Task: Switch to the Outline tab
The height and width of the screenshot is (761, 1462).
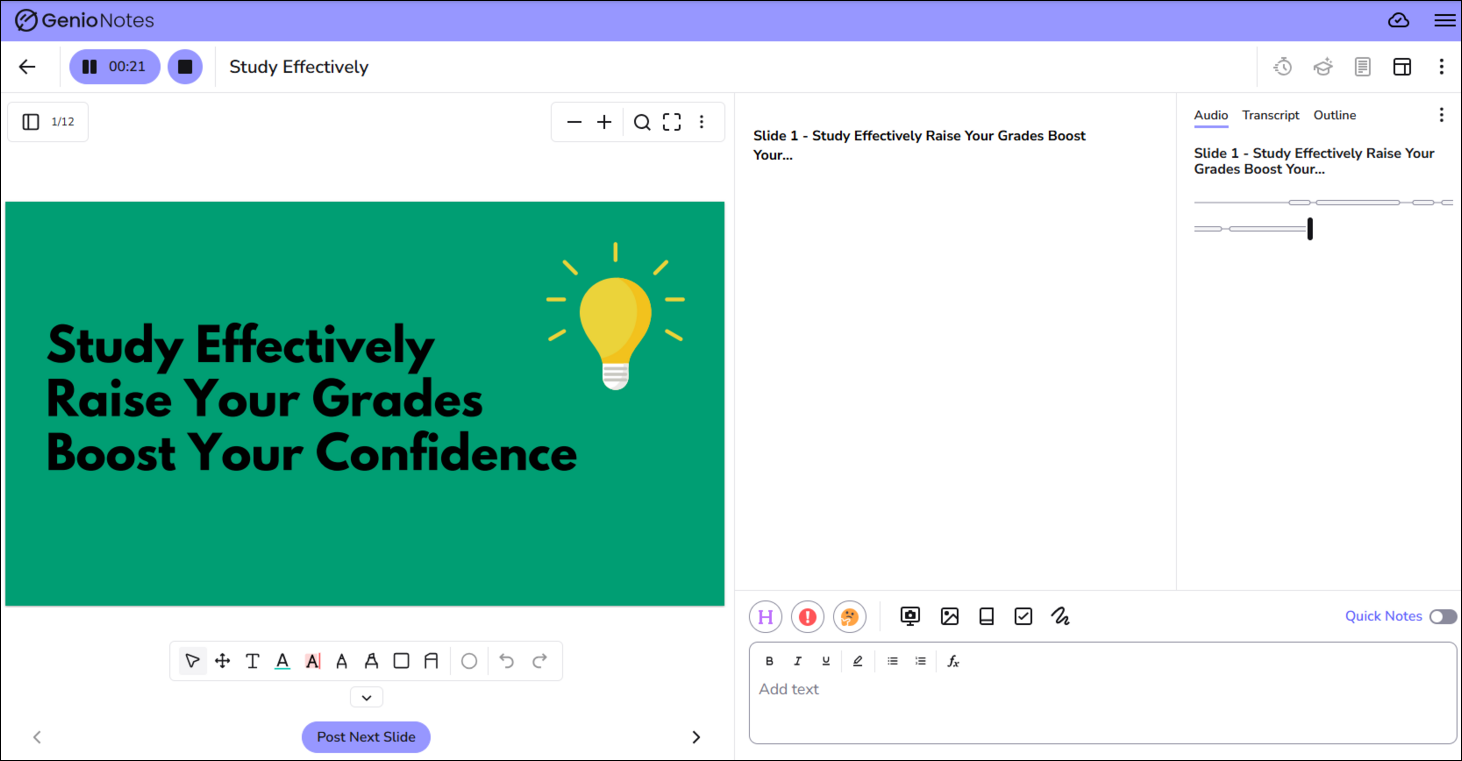Action: [x=1334, y=115]
